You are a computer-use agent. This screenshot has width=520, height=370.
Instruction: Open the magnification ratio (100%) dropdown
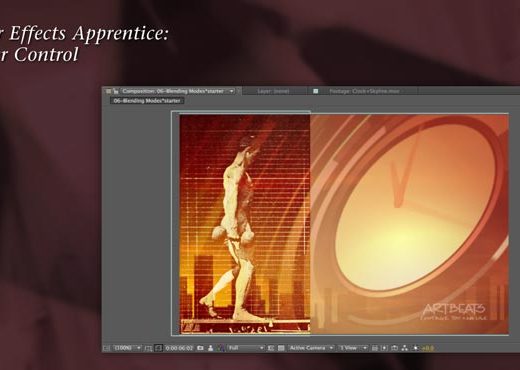coord(127,348)
